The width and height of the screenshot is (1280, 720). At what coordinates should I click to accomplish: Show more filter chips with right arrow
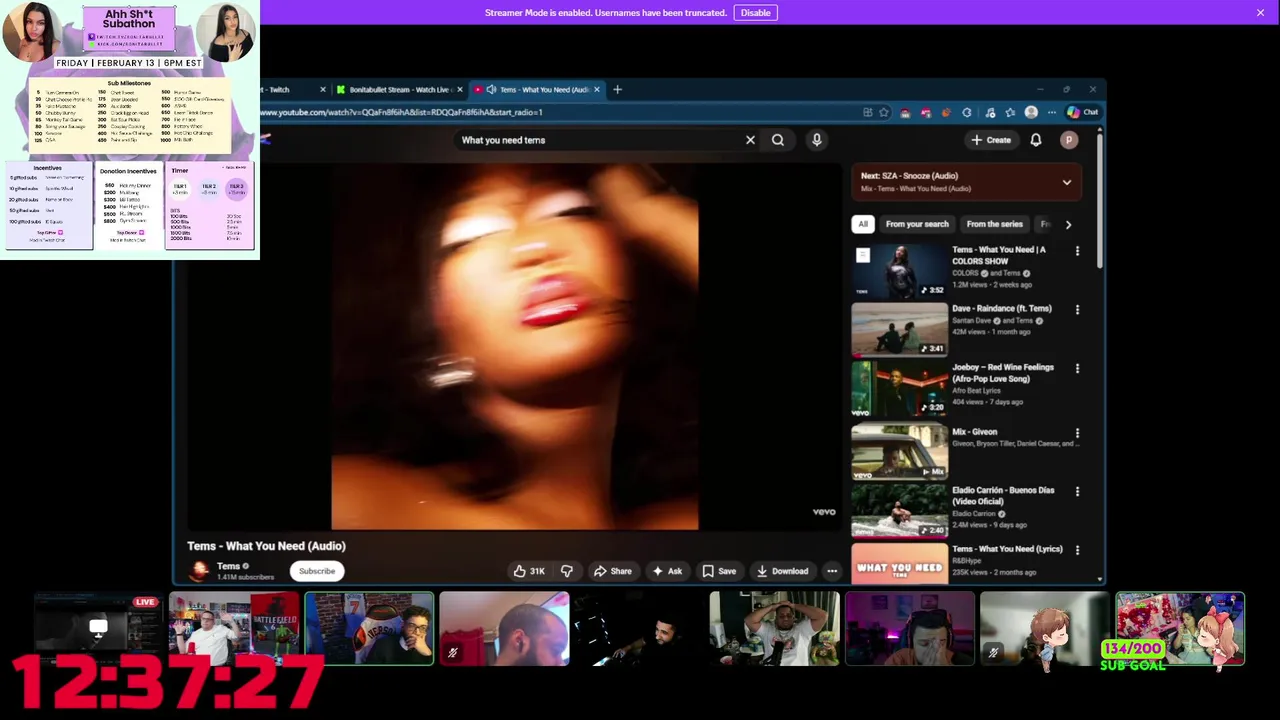(1068, 225)
